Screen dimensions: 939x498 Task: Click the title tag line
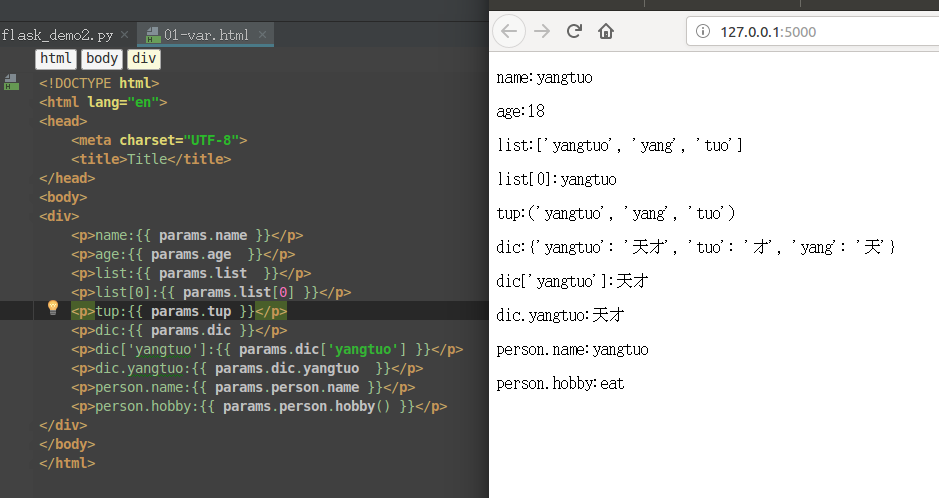pos(152,159)
